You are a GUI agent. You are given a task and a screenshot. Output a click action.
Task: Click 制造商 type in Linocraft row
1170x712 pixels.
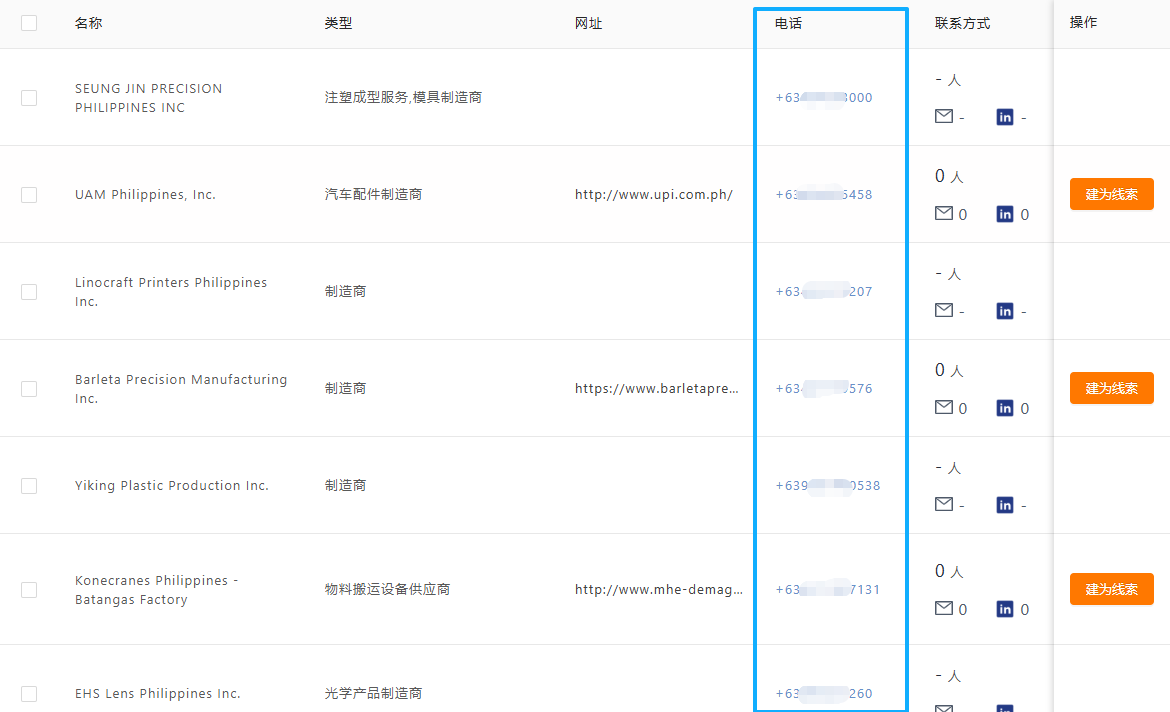(345, 292)
